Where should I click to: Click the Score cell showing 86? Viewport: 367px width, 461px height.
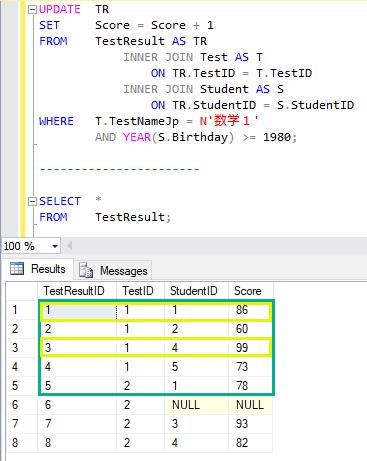pos(250,310)
